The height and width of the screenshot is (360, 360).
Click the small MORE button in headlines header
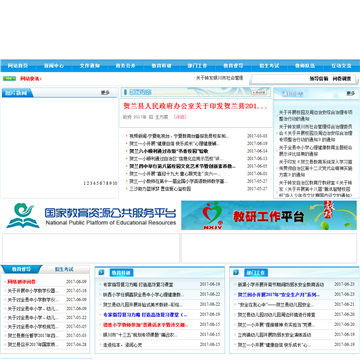click(x=259, y=92)
